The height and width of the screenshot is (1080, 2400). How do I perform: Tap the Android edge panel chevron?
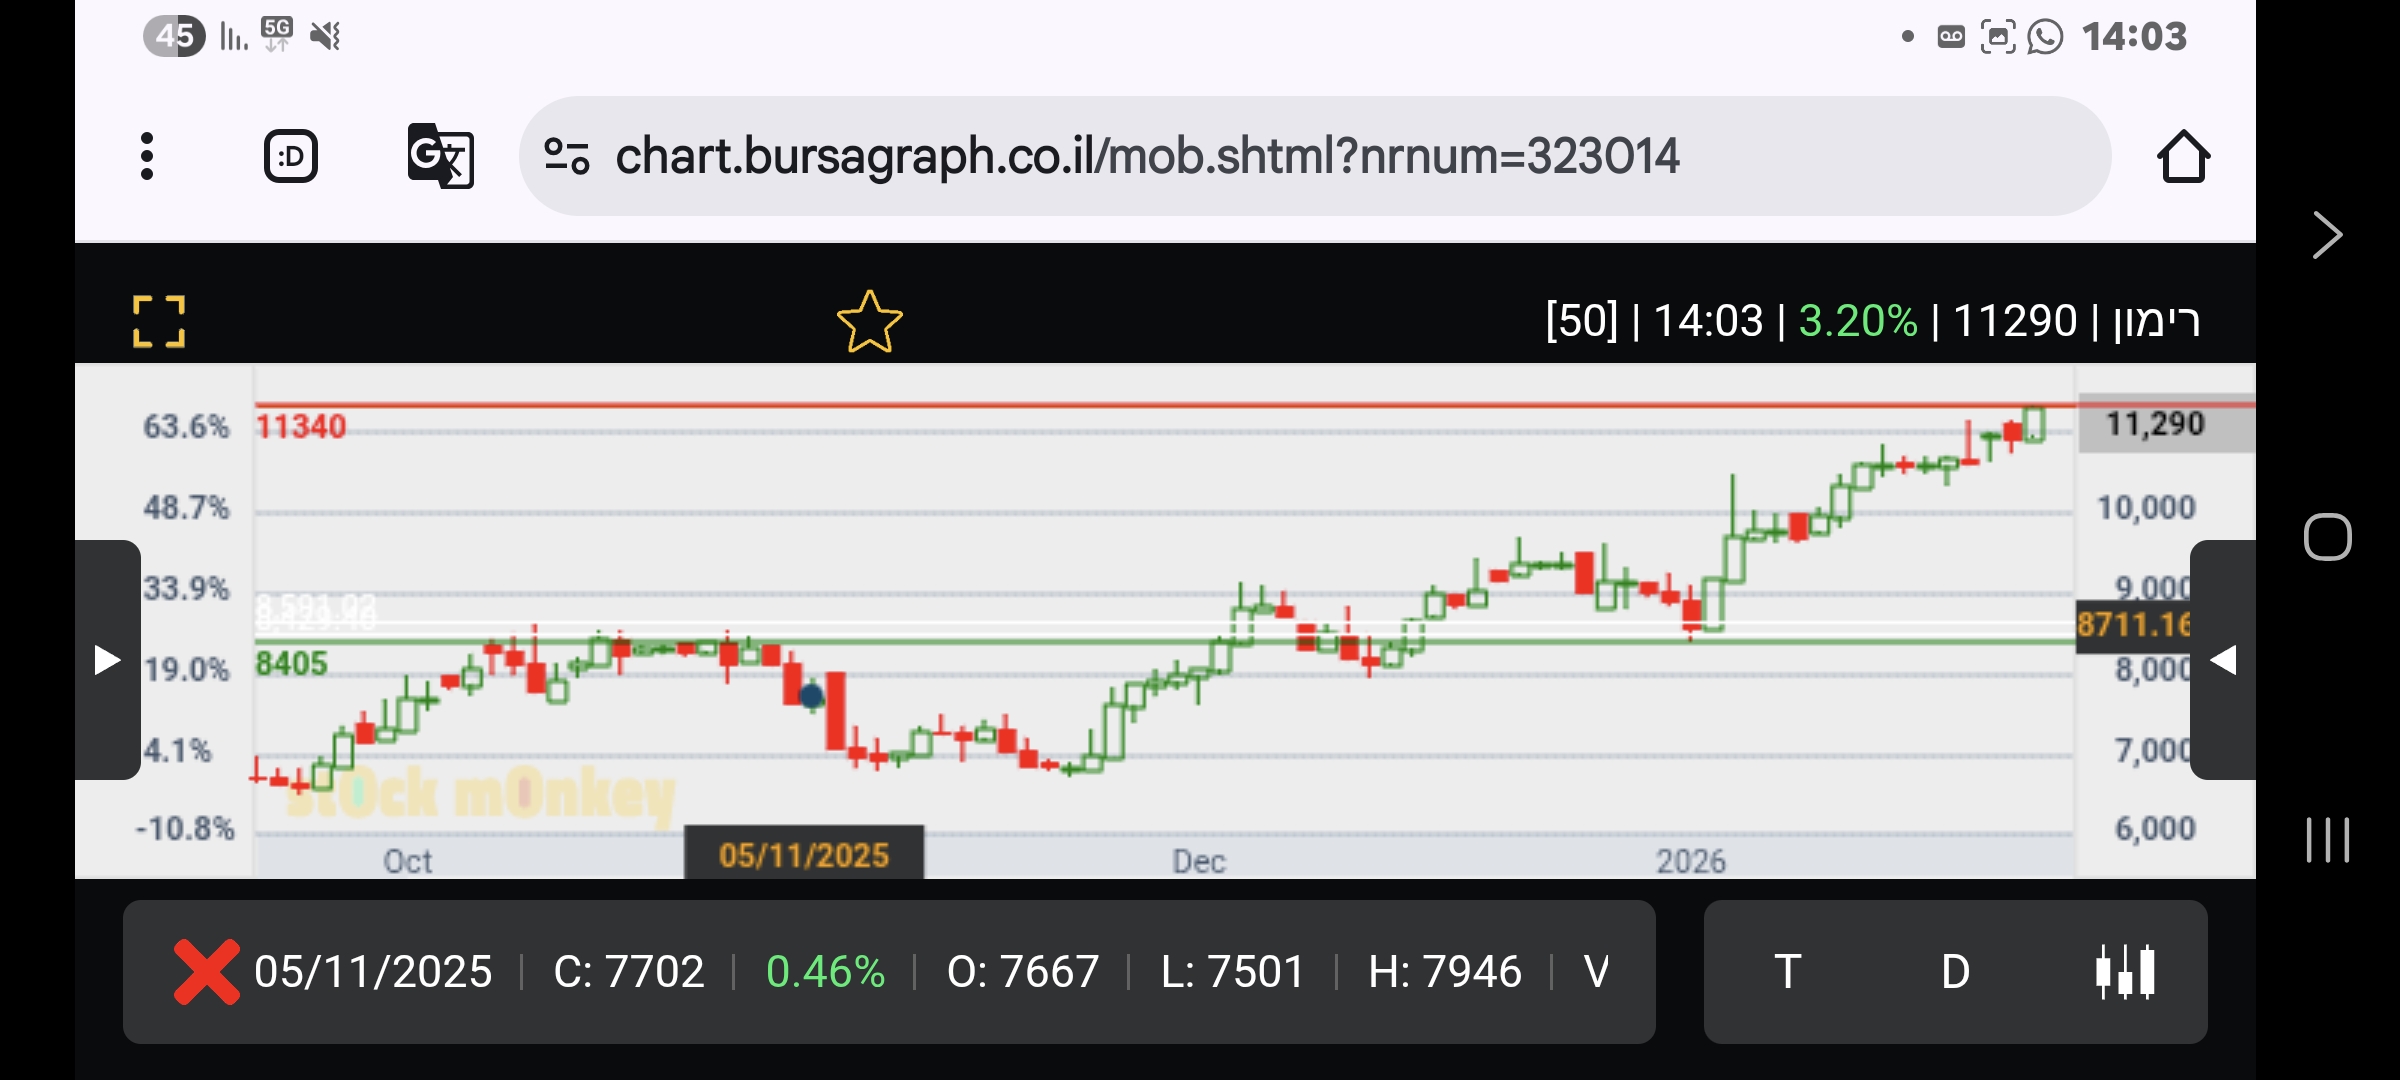click(2327, 236)
